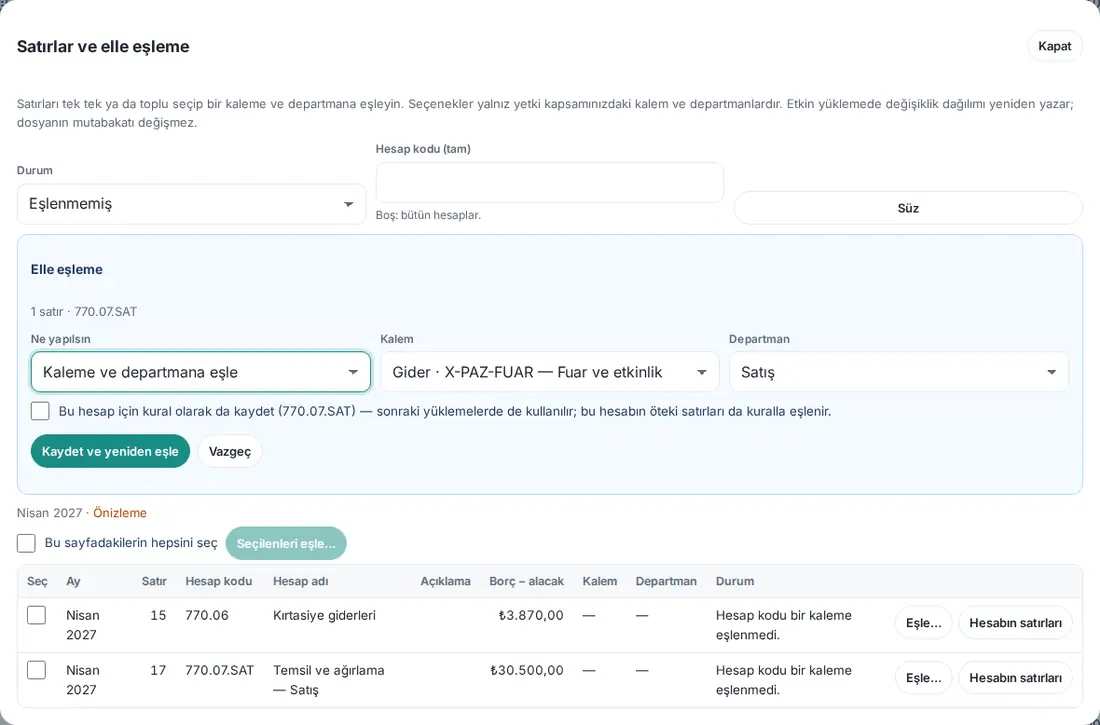Image resolution: width=1100 pixels, height=725 pixels.
Task: Click Eşle... for the Kırtasiye giderleri row
Action: (923, 623)
